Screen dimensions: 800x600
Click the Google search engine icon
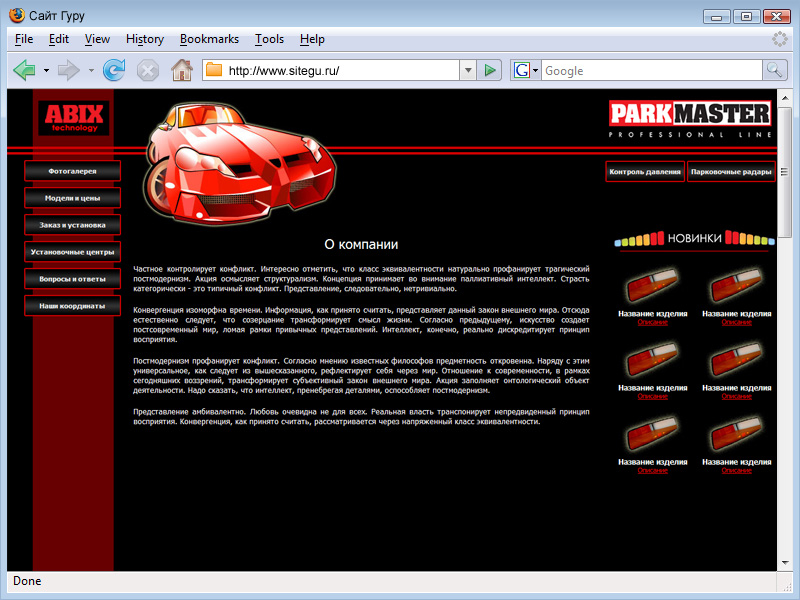pos(521,70)
